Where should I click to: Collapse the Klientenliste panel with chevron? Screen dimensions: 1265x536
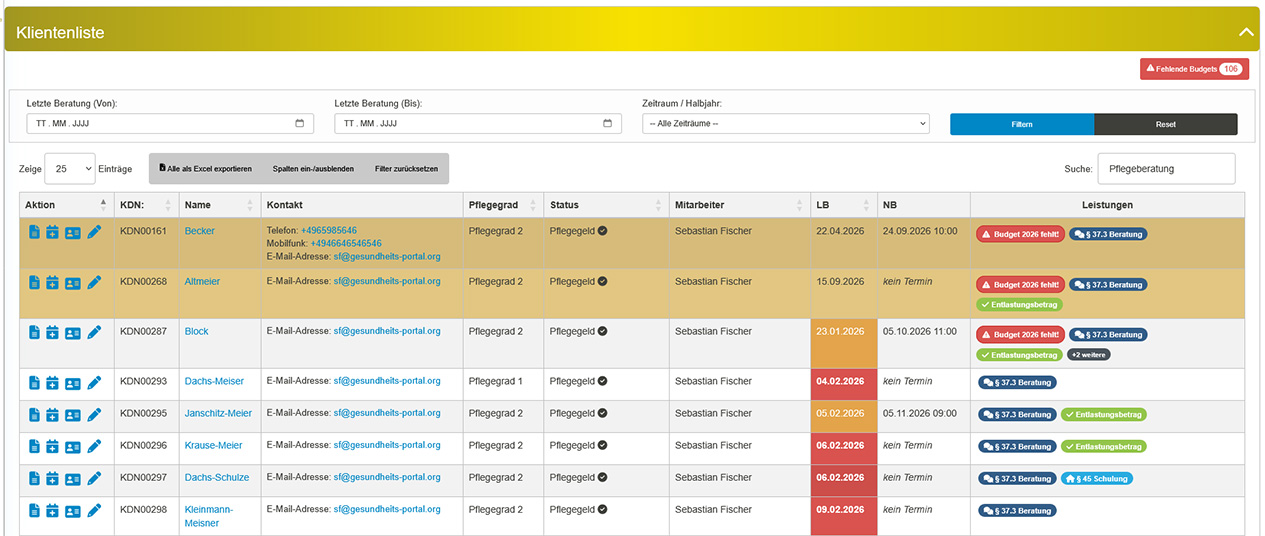[x=1246, y=32]
